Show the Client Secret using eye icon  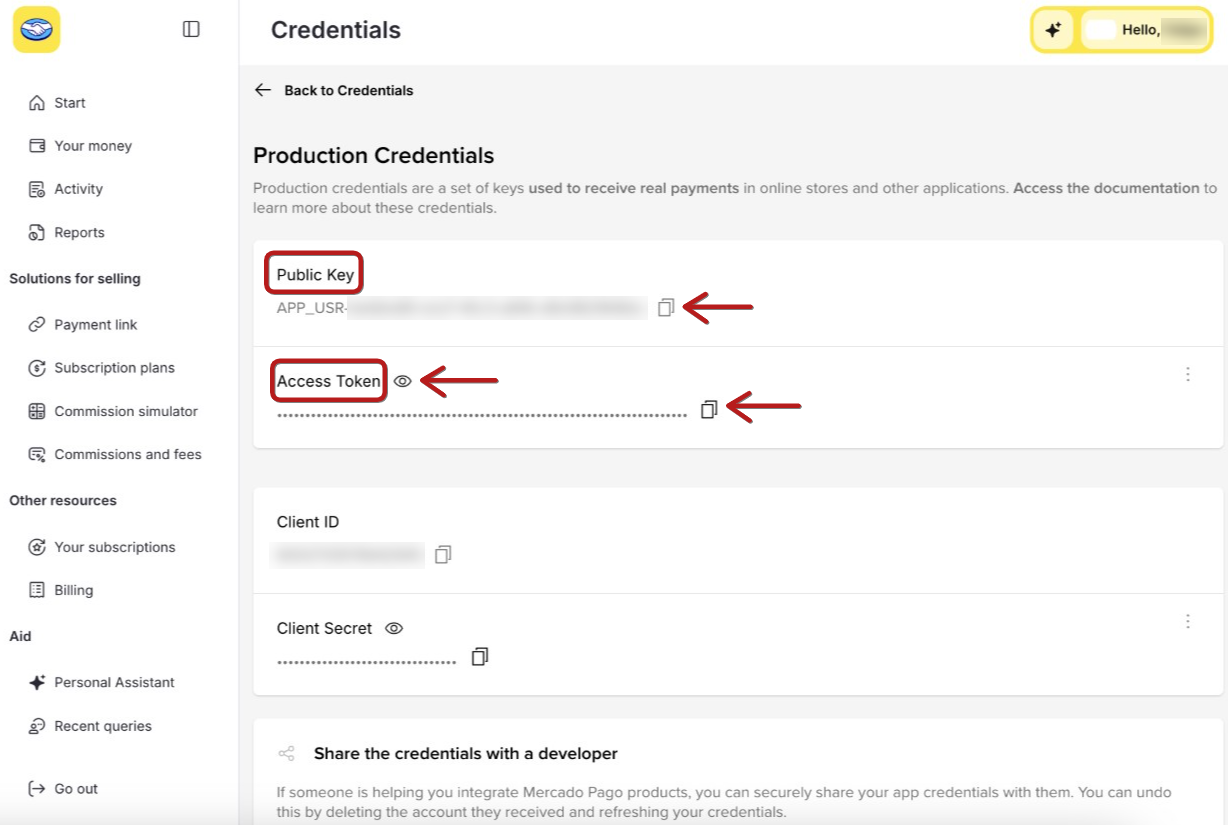click(394, 629)
